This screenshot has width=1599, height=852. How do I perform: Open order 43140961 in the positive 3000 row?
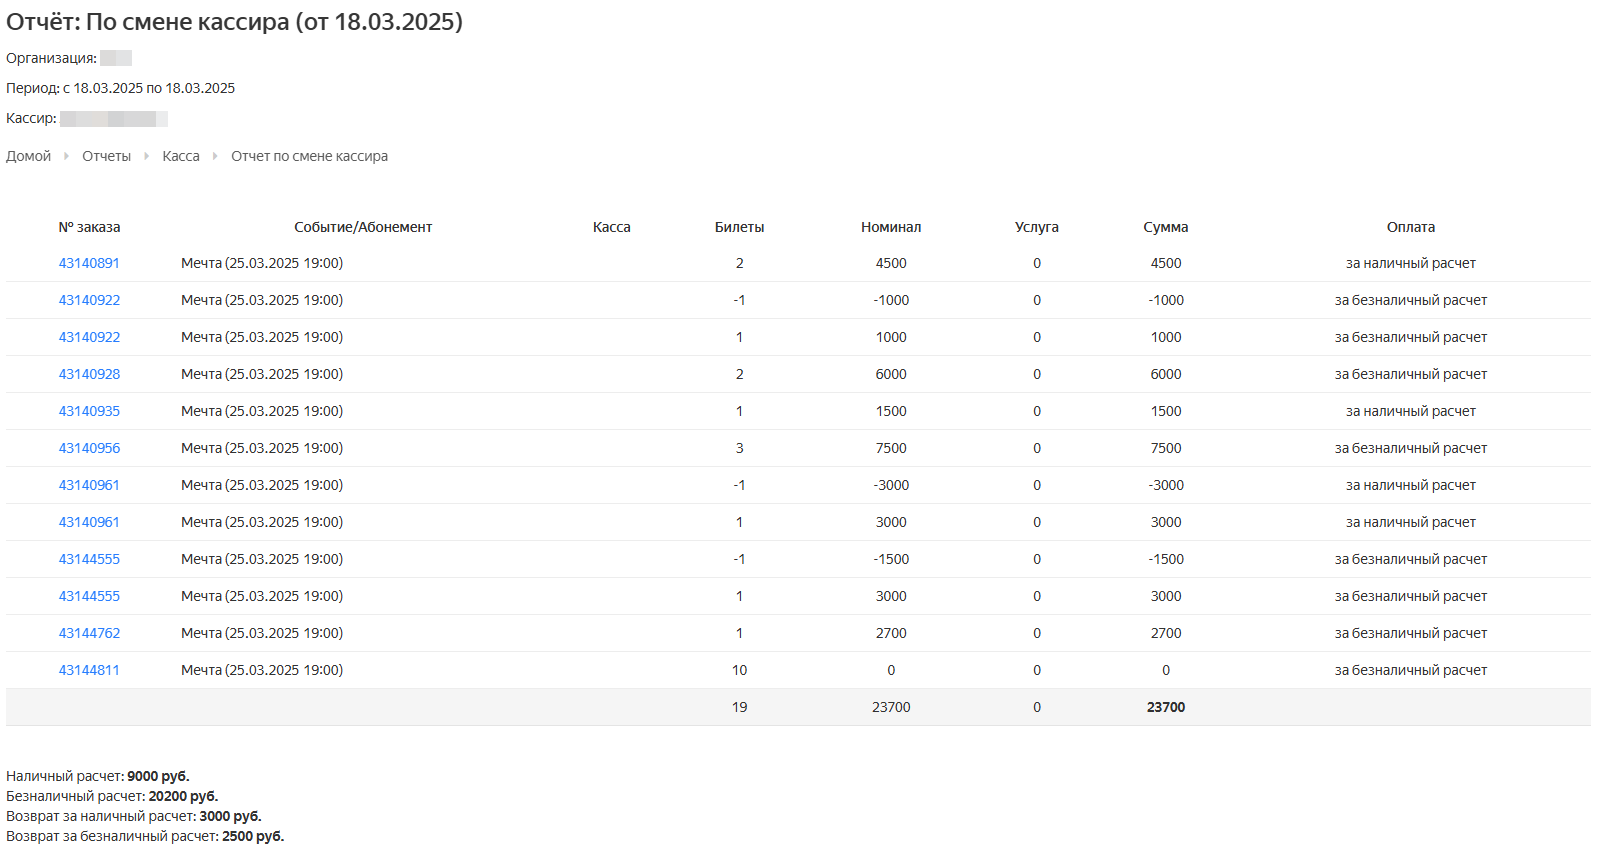coord(89,522)
